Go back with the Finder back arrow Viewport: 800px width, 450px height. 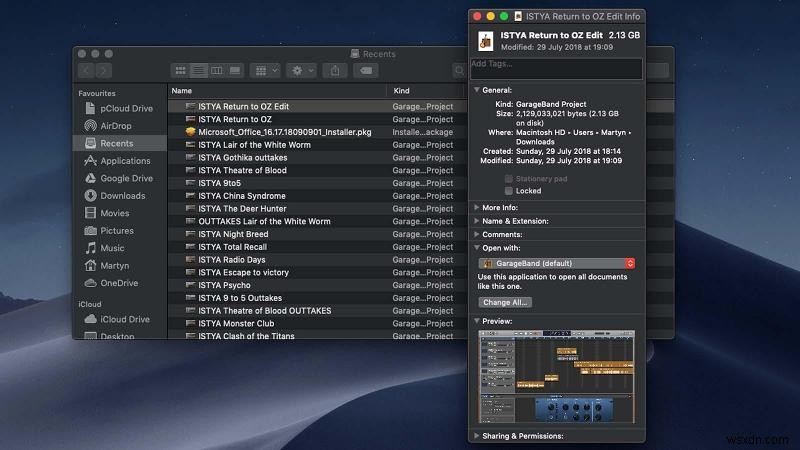point(86,71)
